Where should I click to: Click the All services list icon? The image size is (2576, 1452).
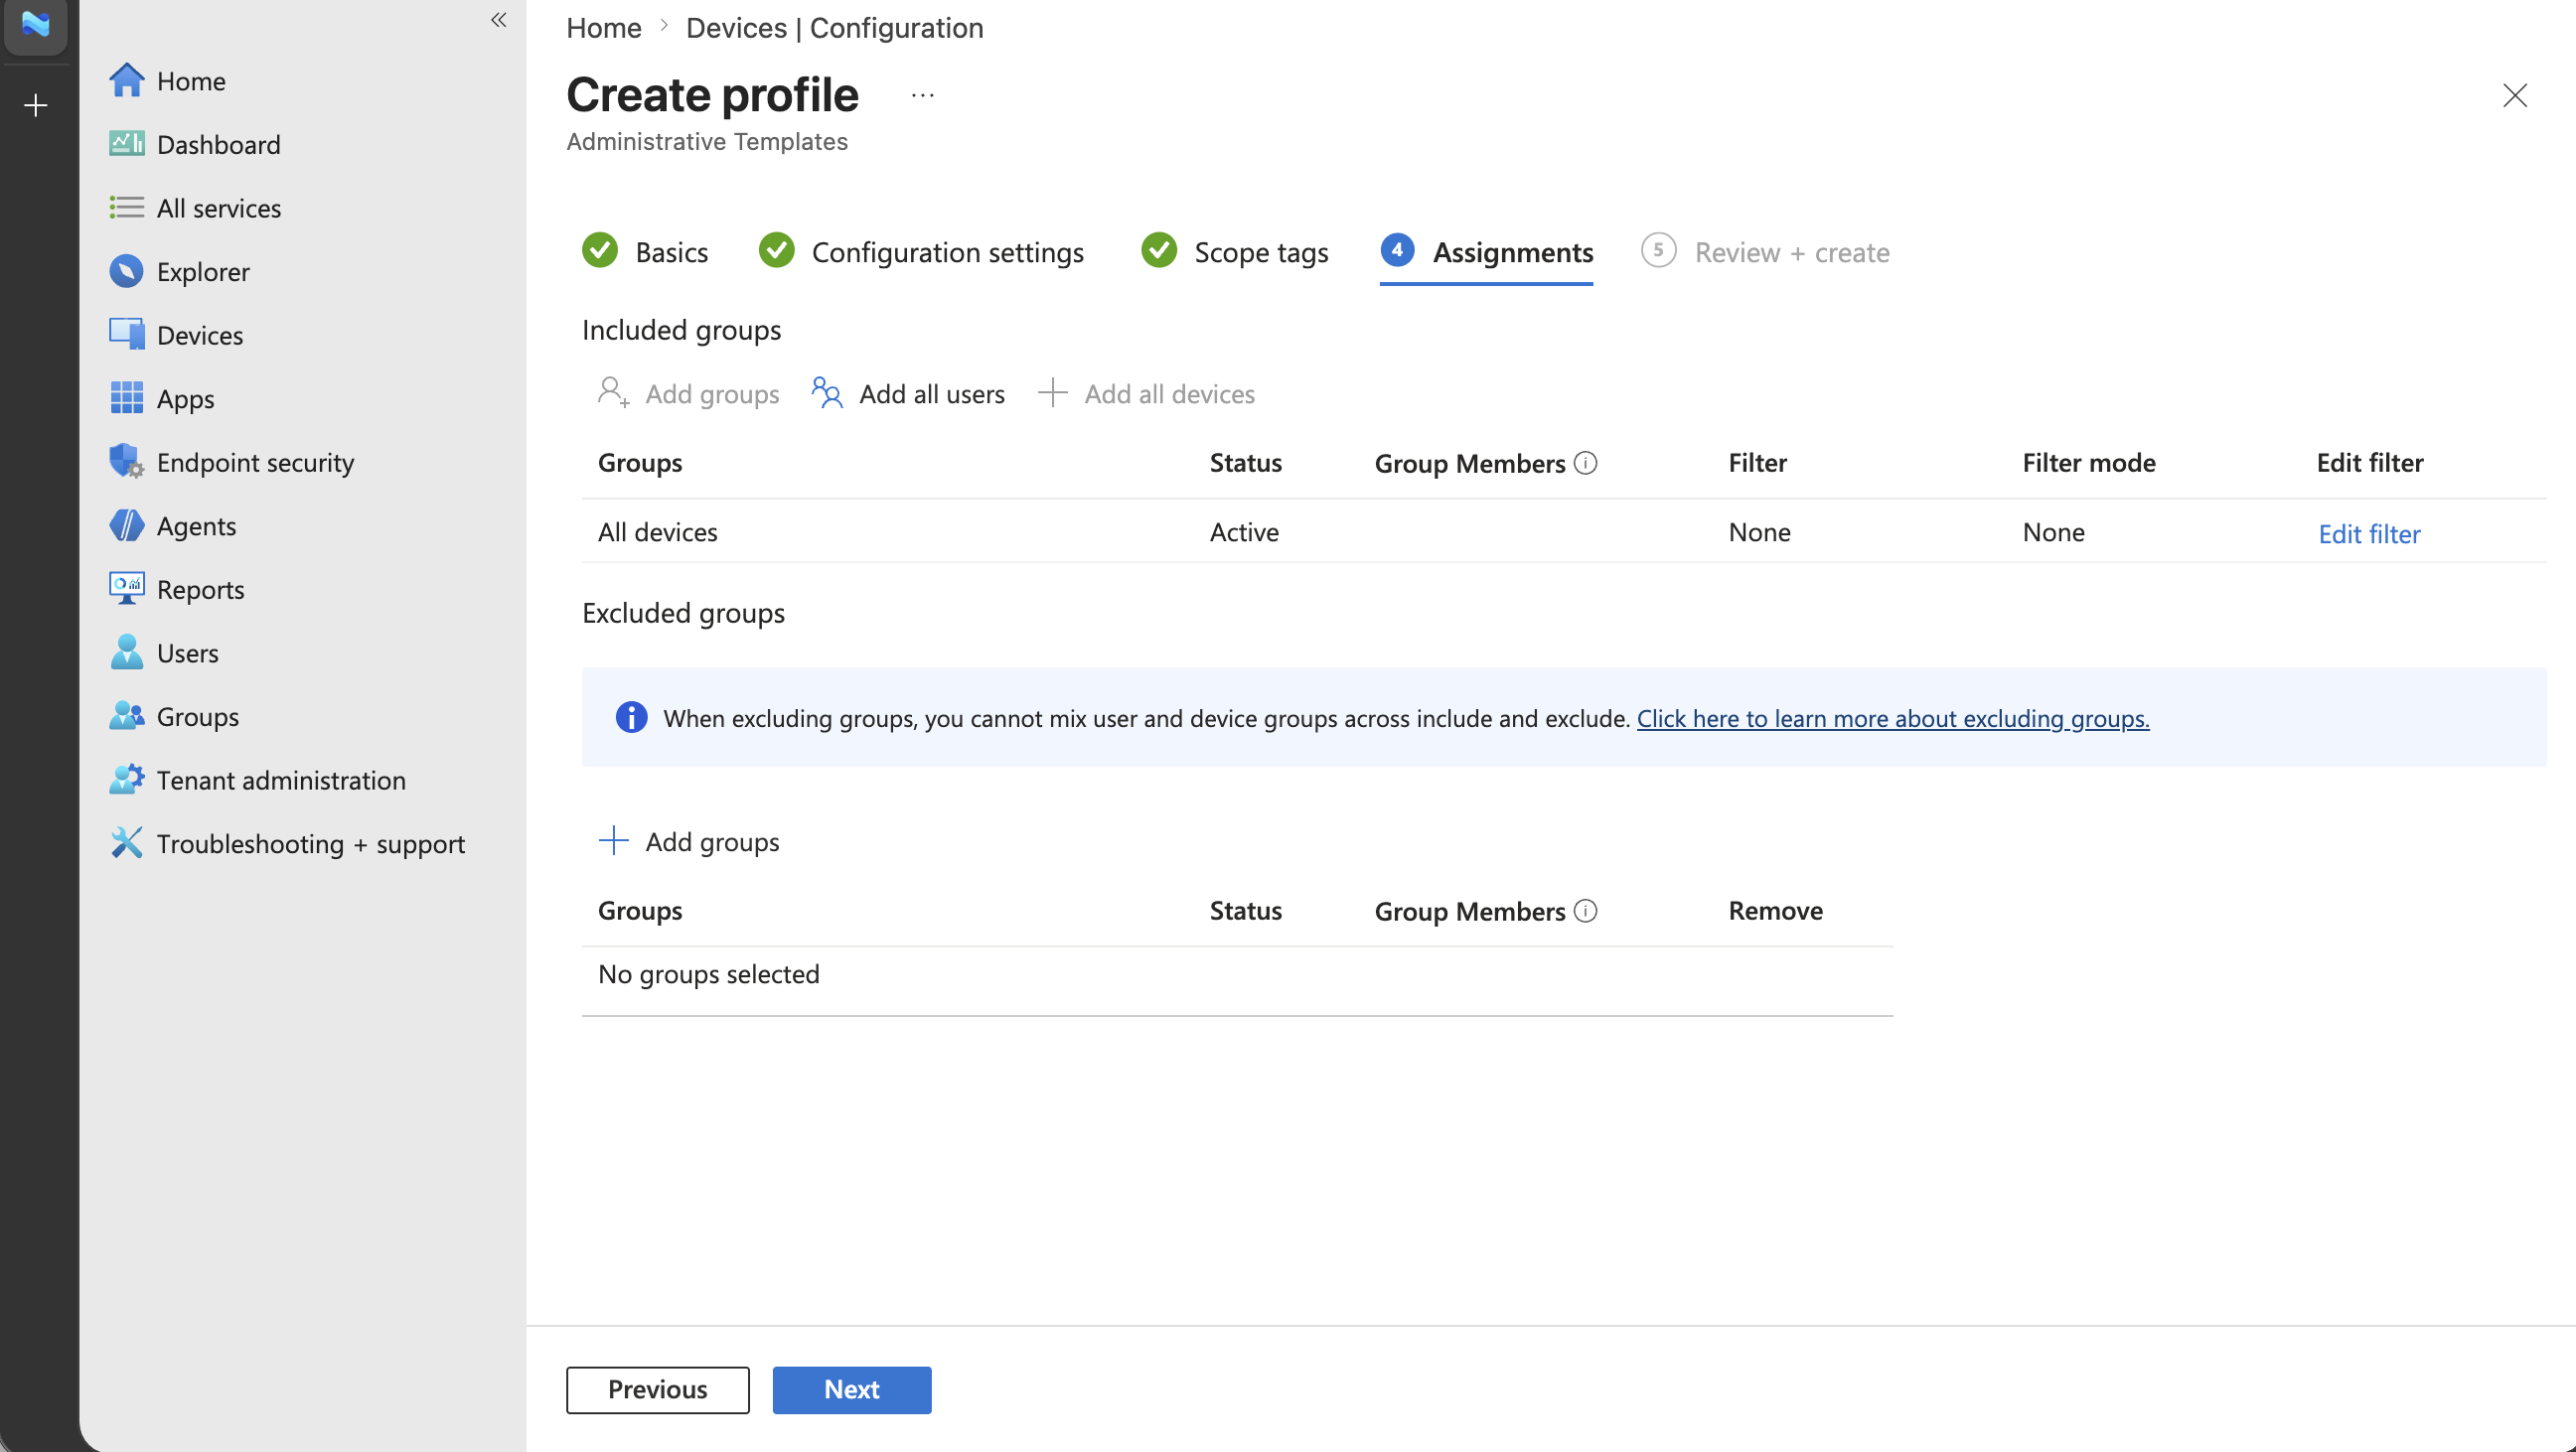point(126,208)
